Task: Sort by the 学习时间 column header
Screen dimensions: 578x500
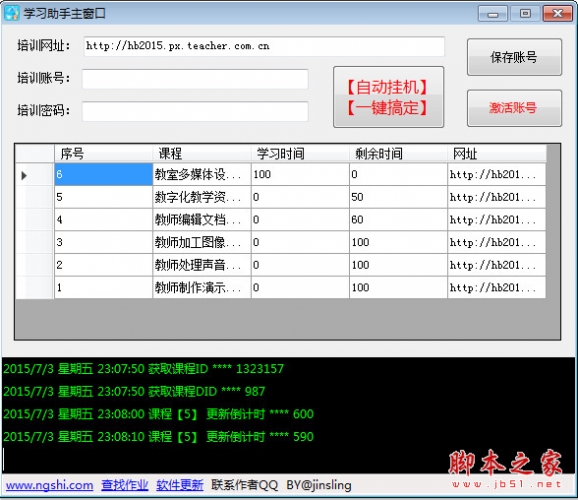Action: 300,154
